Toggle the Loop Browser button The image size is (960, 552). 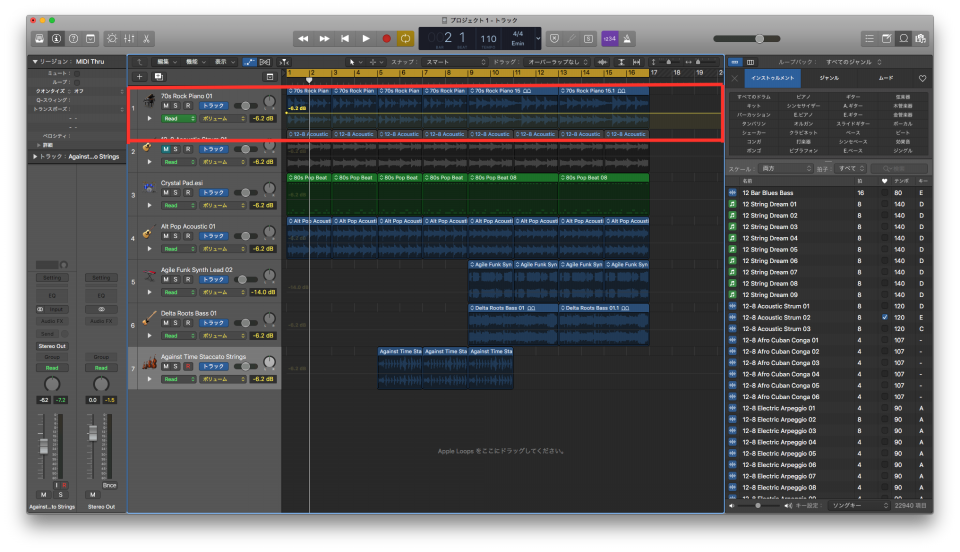click(x=904, y=39)
